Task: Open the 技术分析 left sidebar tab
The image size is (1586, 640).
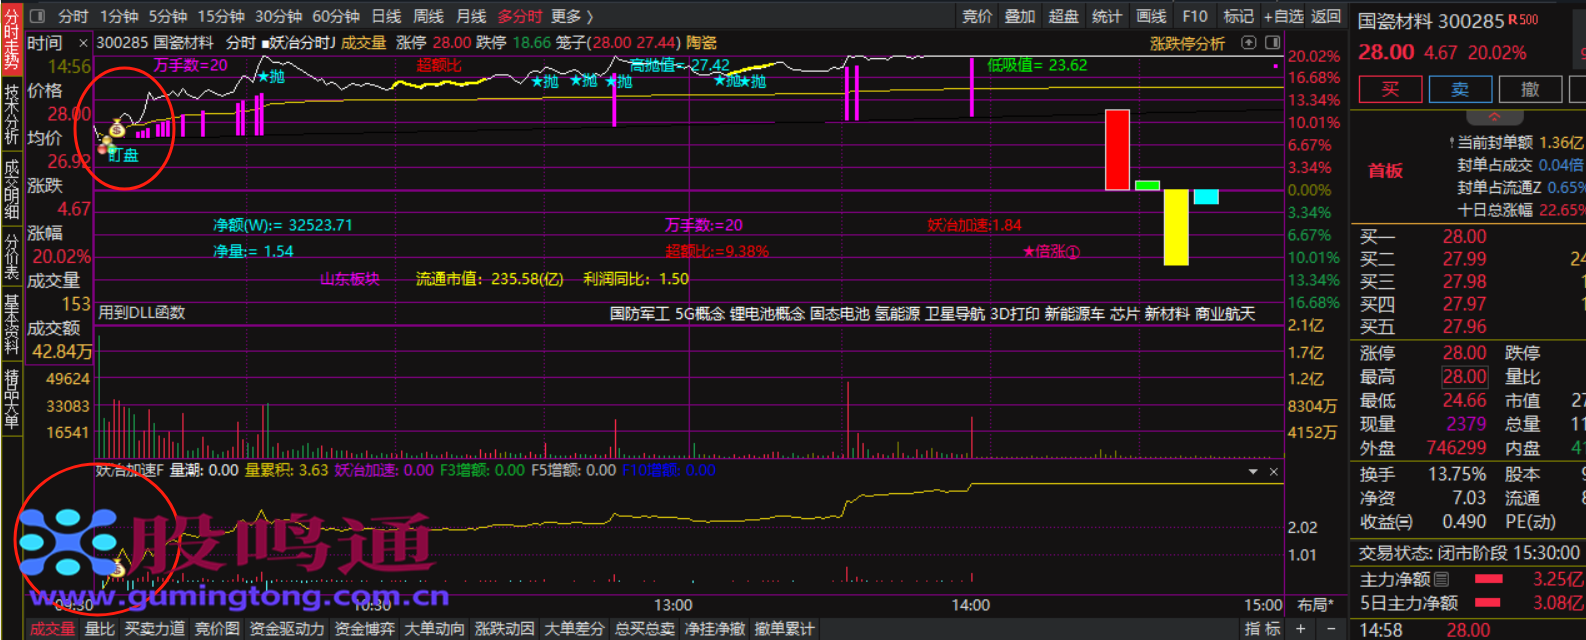Action: 11,115
